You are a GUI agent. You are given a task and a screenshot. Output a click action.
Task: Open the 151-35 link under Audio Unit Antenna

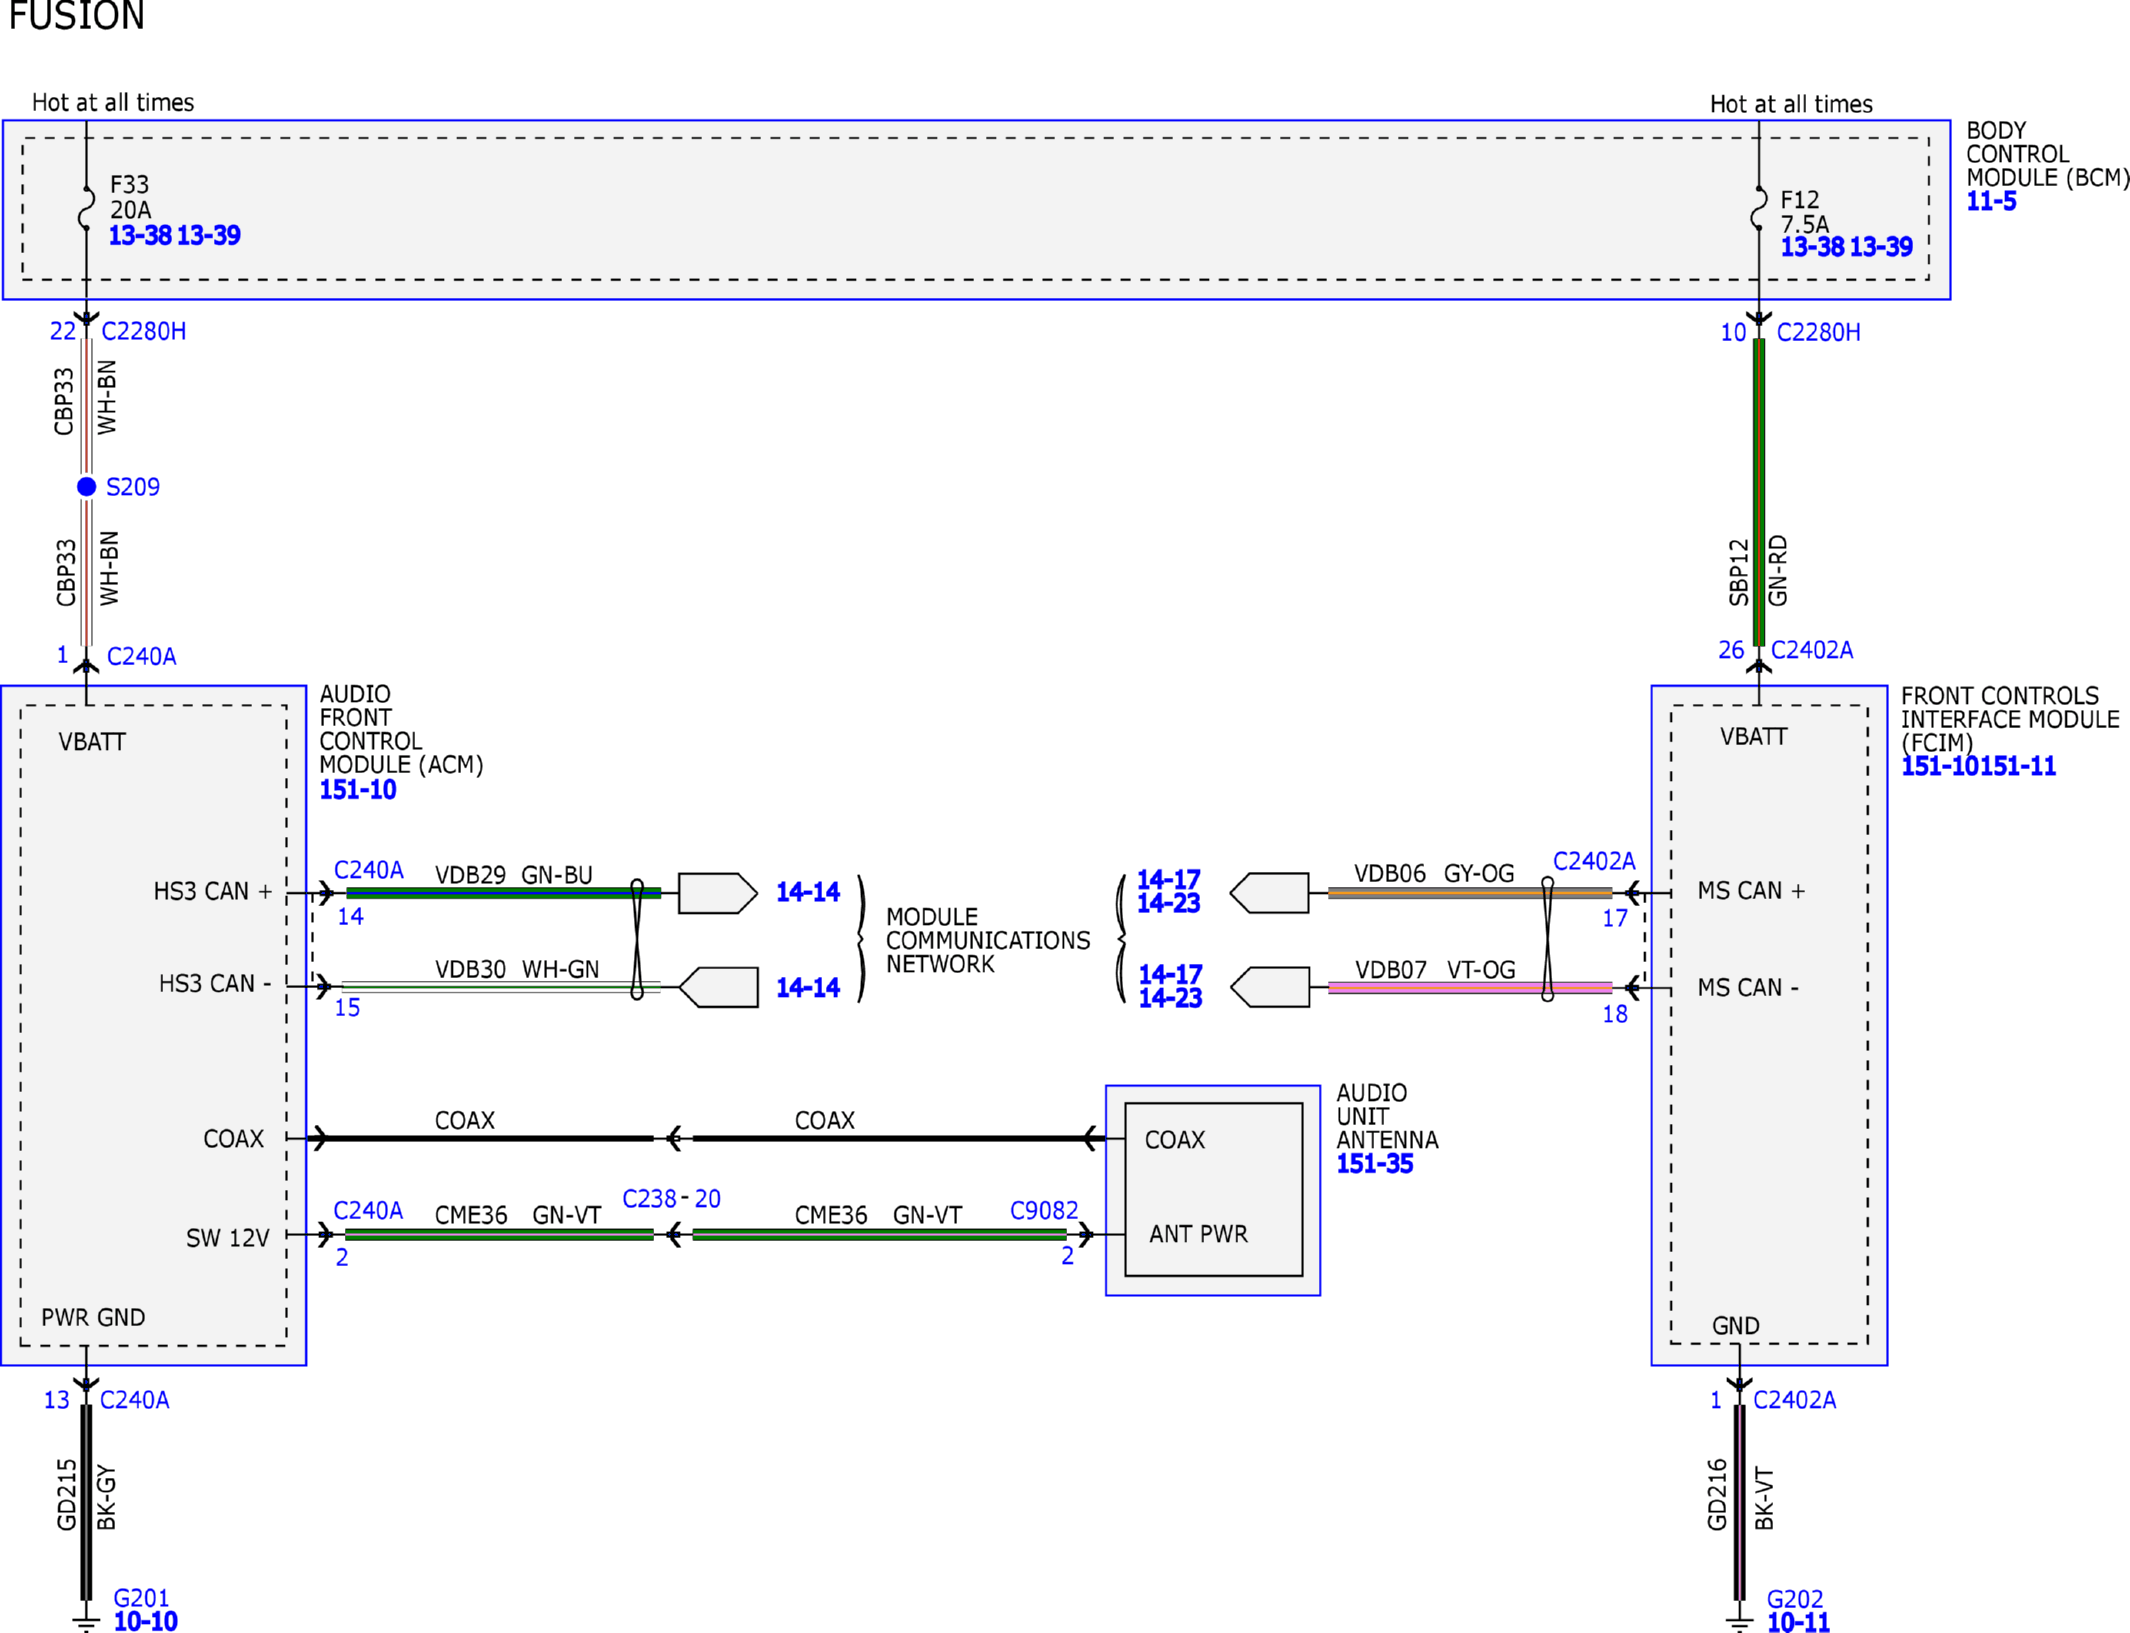tap(1375, 1164)
